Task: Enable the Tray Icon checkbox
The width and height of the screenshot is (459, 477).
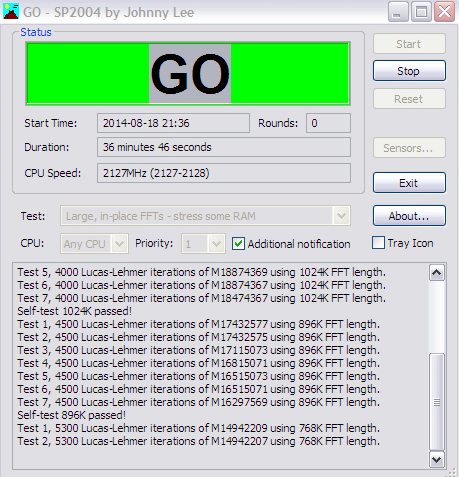Action: point(378,243)
